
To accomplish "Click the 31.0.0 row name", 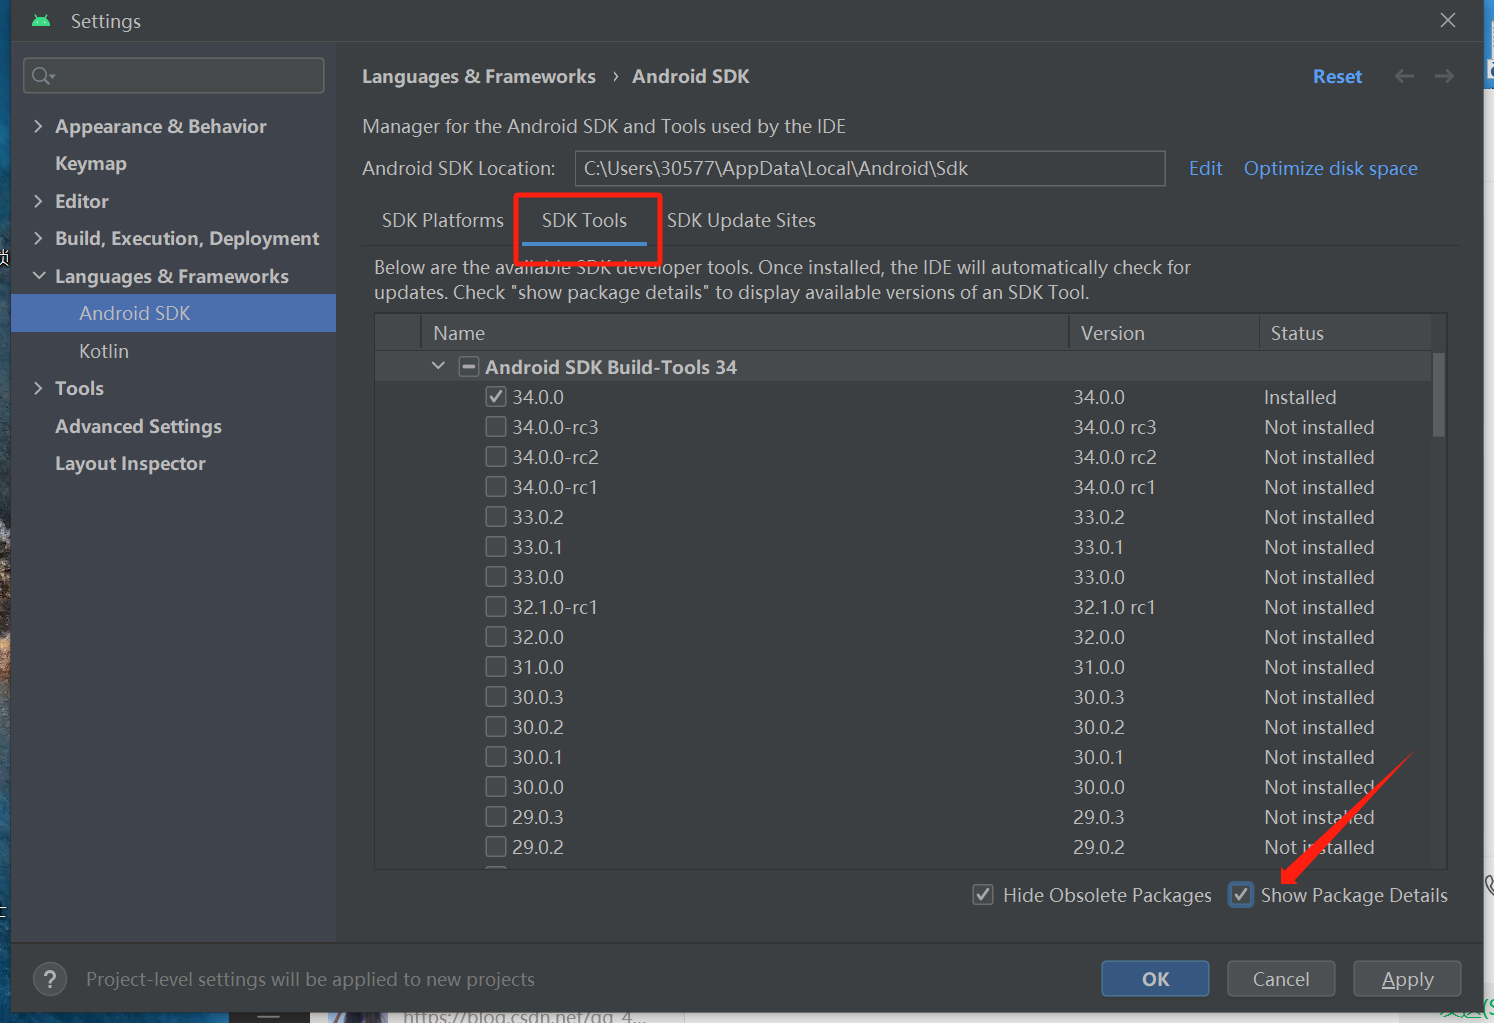I will tap(538, 667).
